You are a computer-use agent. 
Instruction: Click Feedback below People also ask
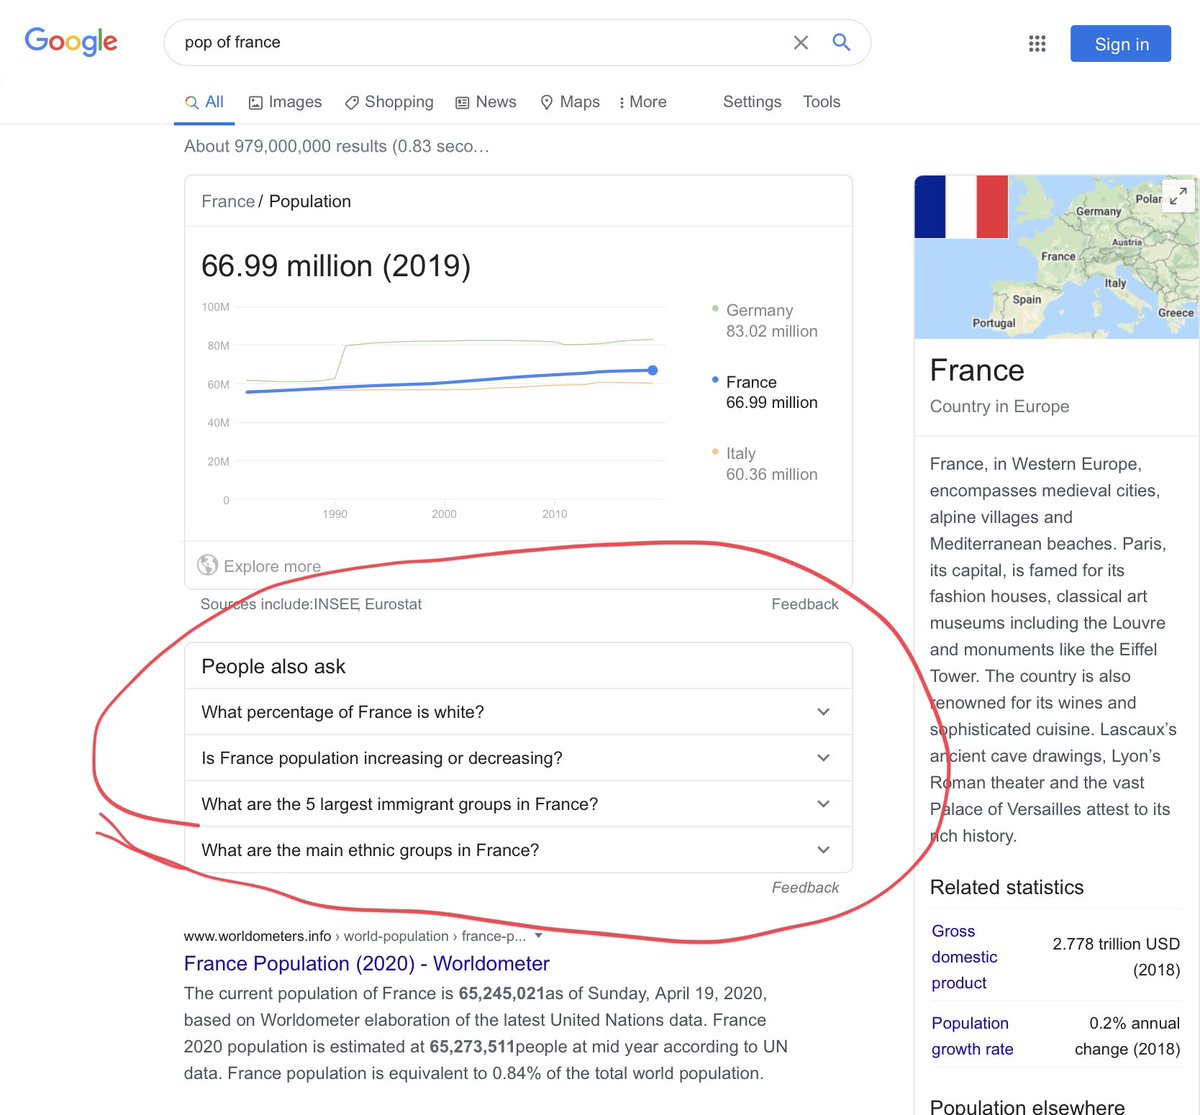click(x=805, y=887)
